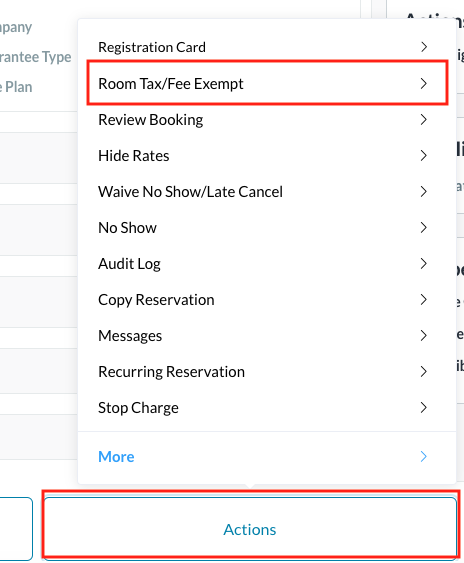Expand chevron next to Hide Rates
The height and width of the screenshot is (563, 464).
(424, 155)
